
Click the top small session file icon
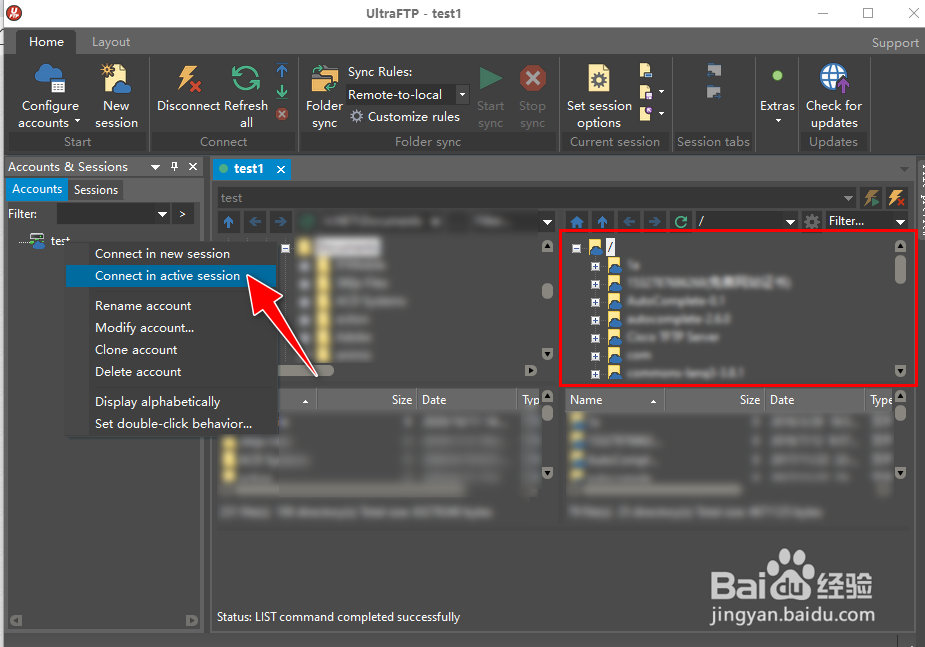pyautogui.click(x=646, y=71)
